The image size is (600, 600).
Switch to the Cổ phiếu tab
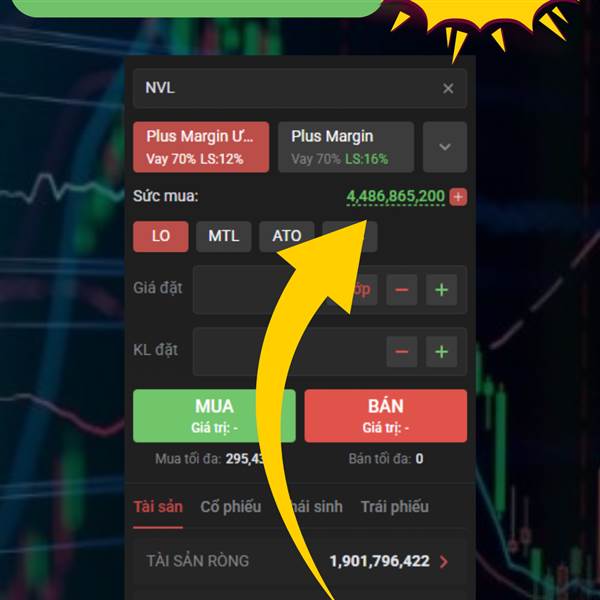pyautogui.click(x=231, y=507)
